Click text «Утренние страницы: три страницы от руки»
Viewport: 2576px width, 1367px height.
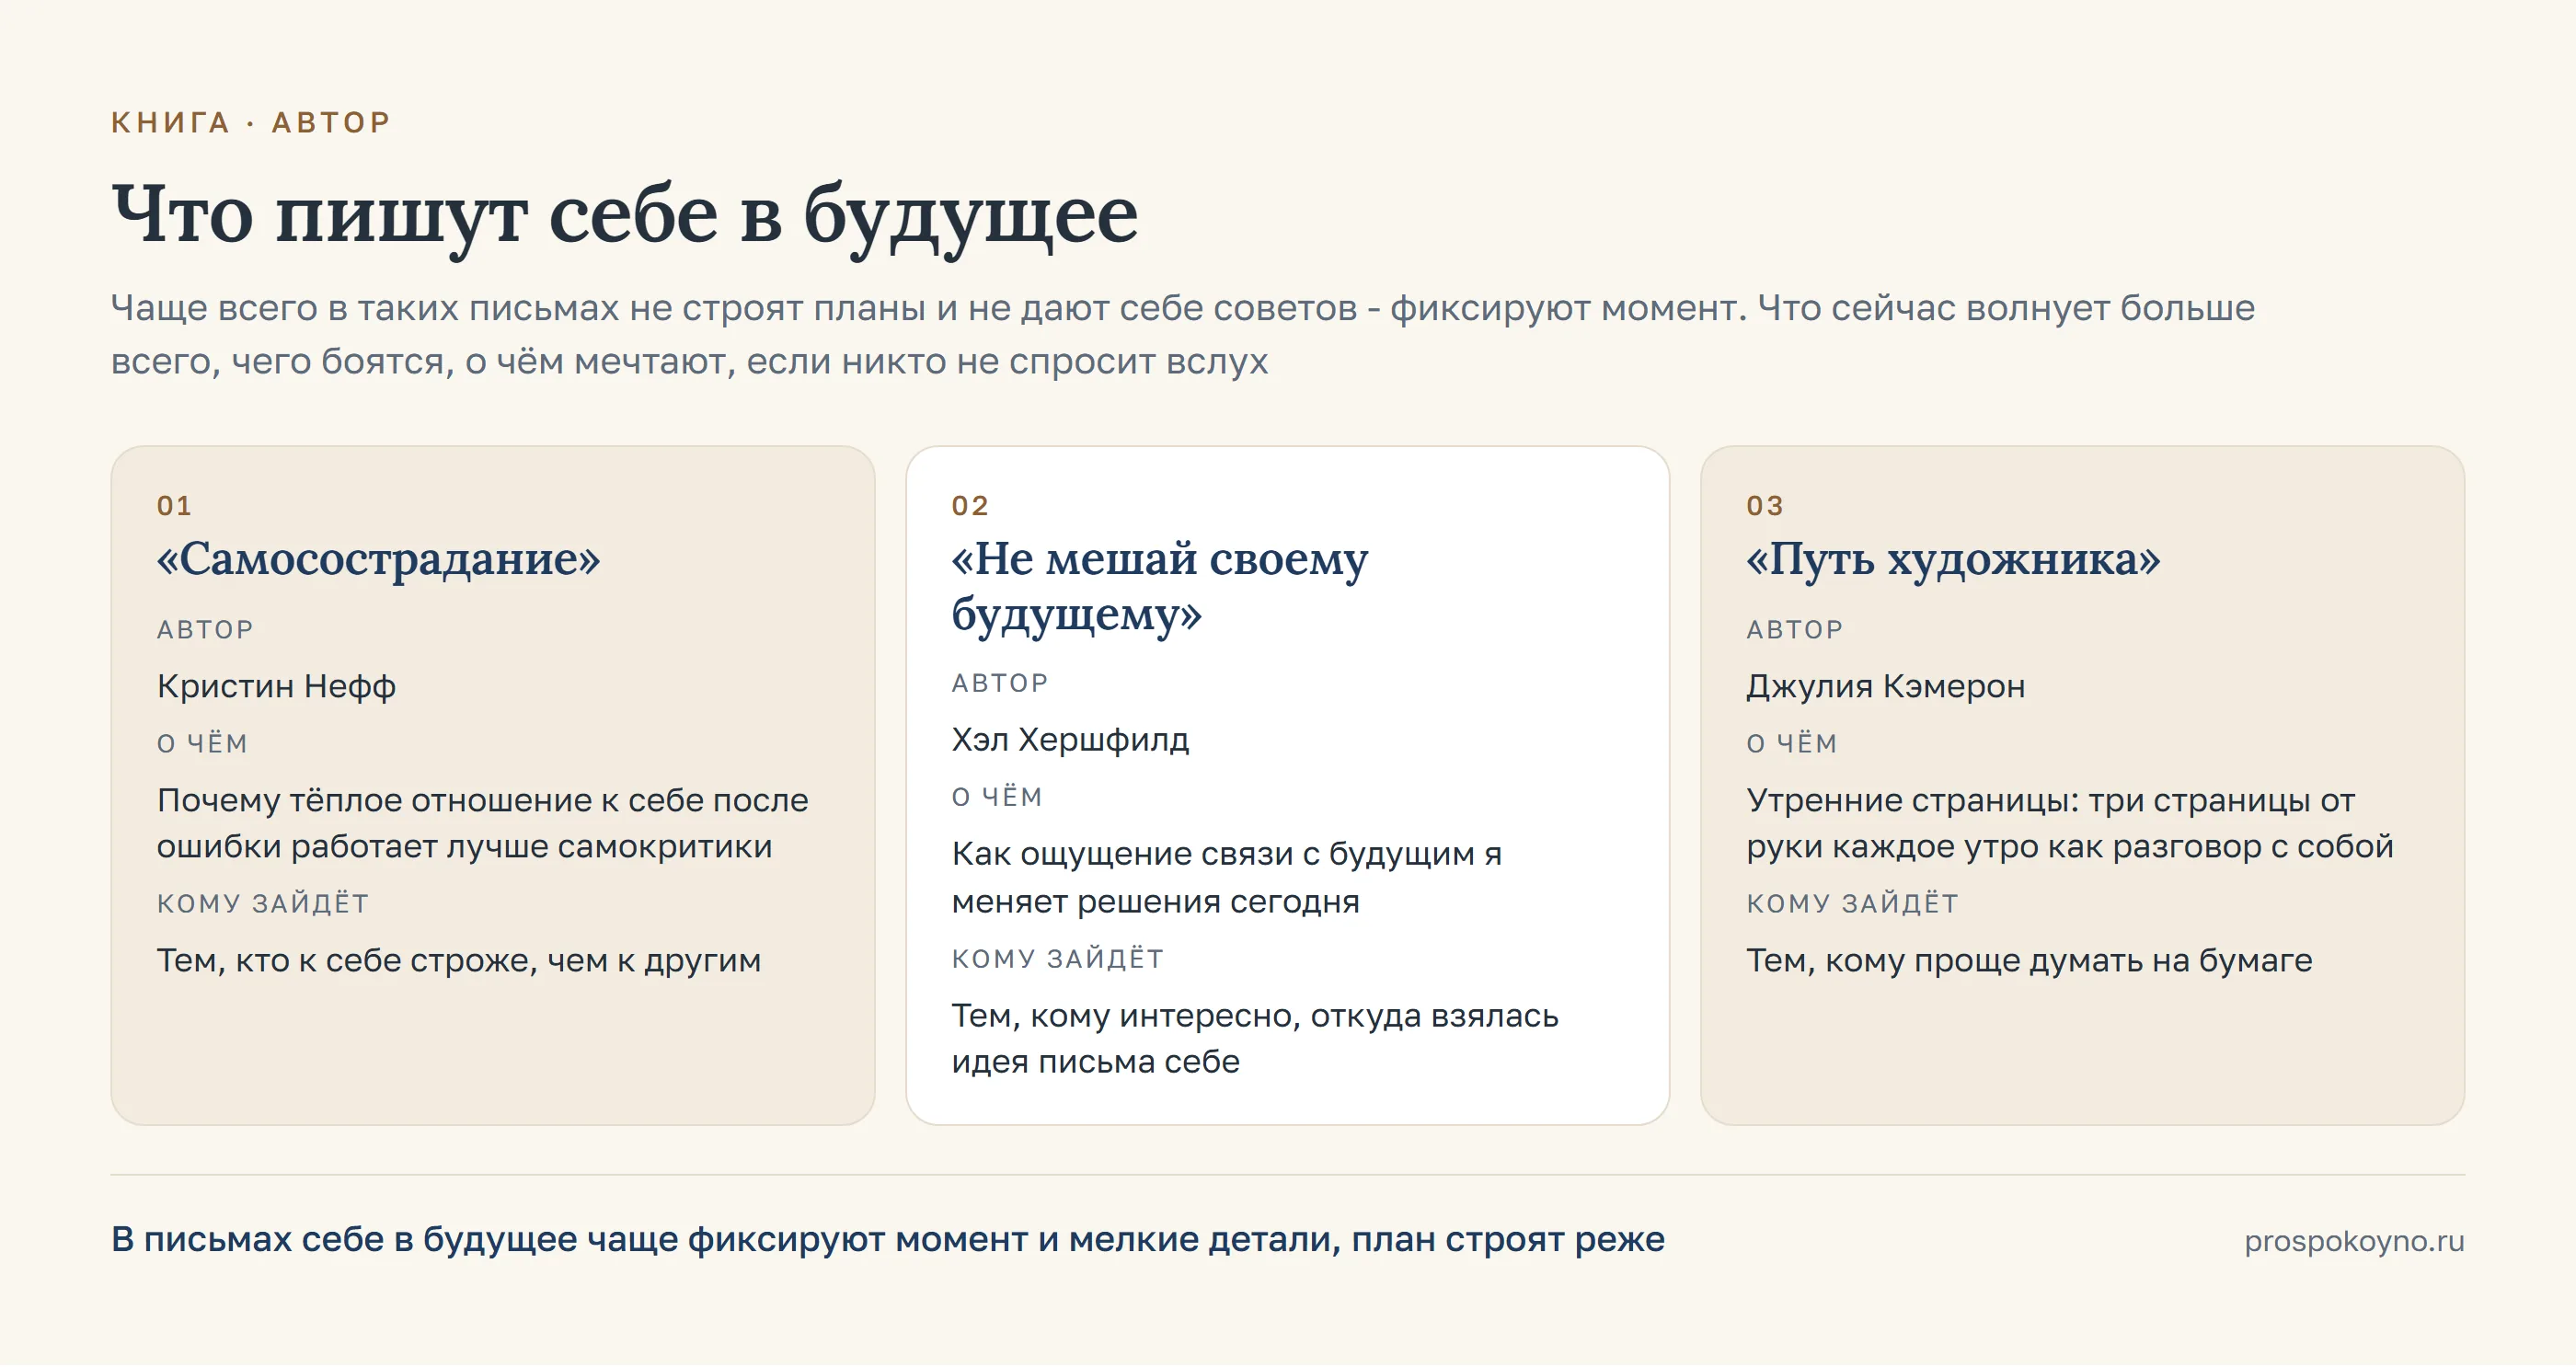point(2050,824)
